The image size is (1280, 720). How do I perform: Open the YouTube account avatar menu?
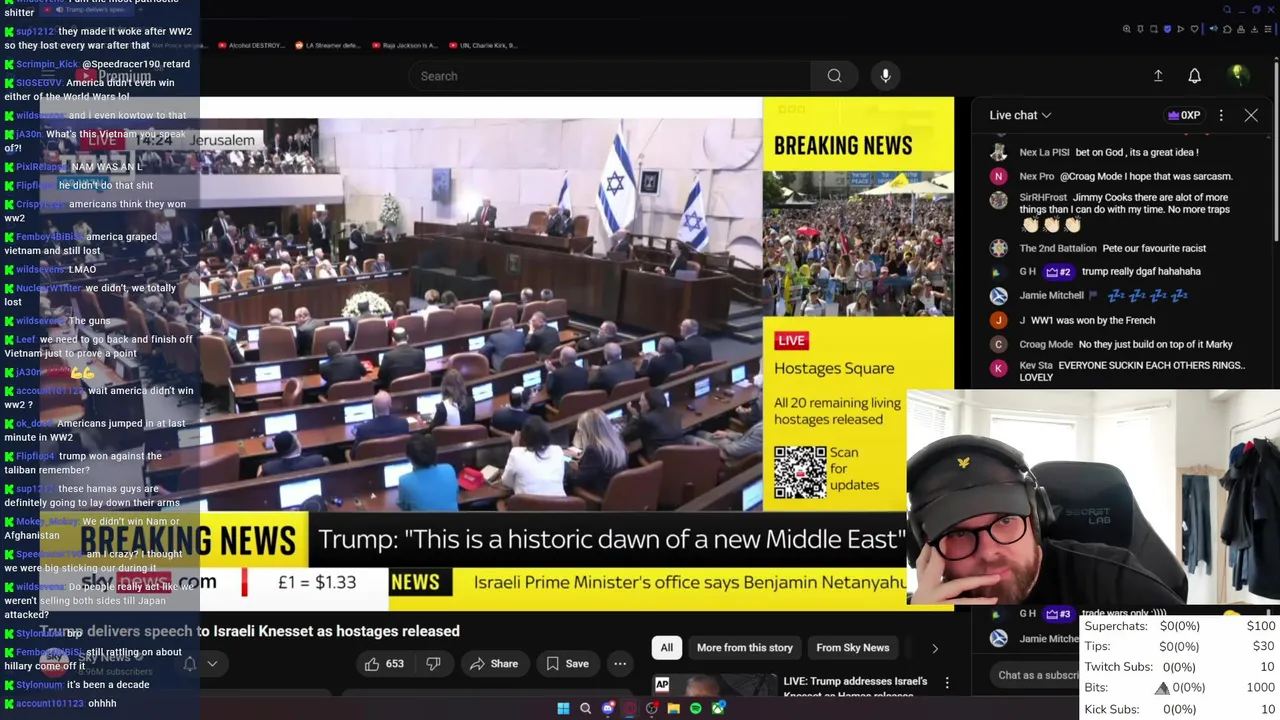1238,75
